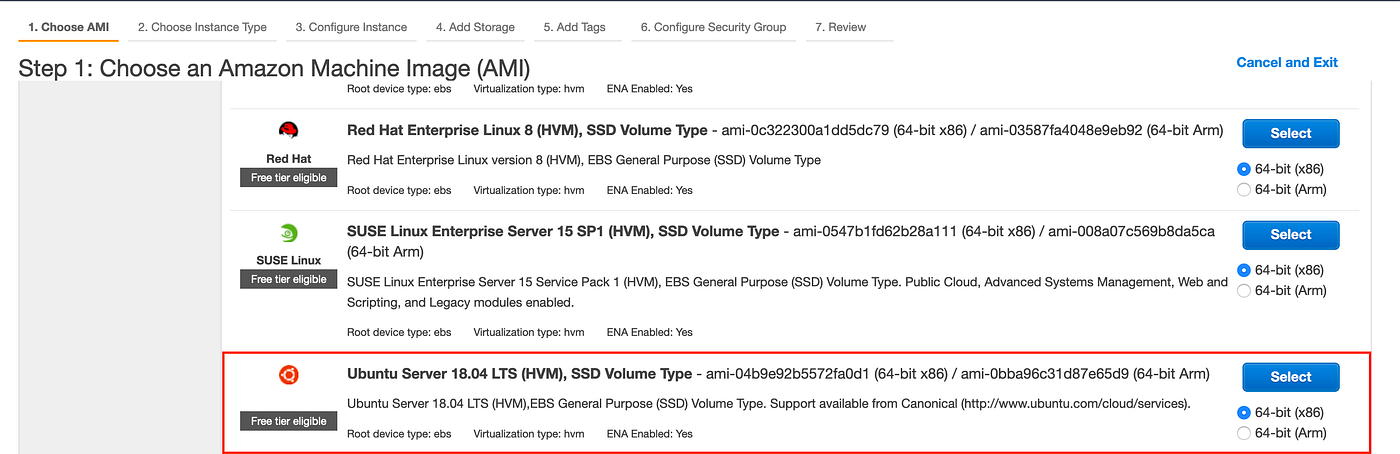Click 'Root device type: ebs' in SUSE row
The height and width of the screenshot is (454, 1400).
pos(399,332)
